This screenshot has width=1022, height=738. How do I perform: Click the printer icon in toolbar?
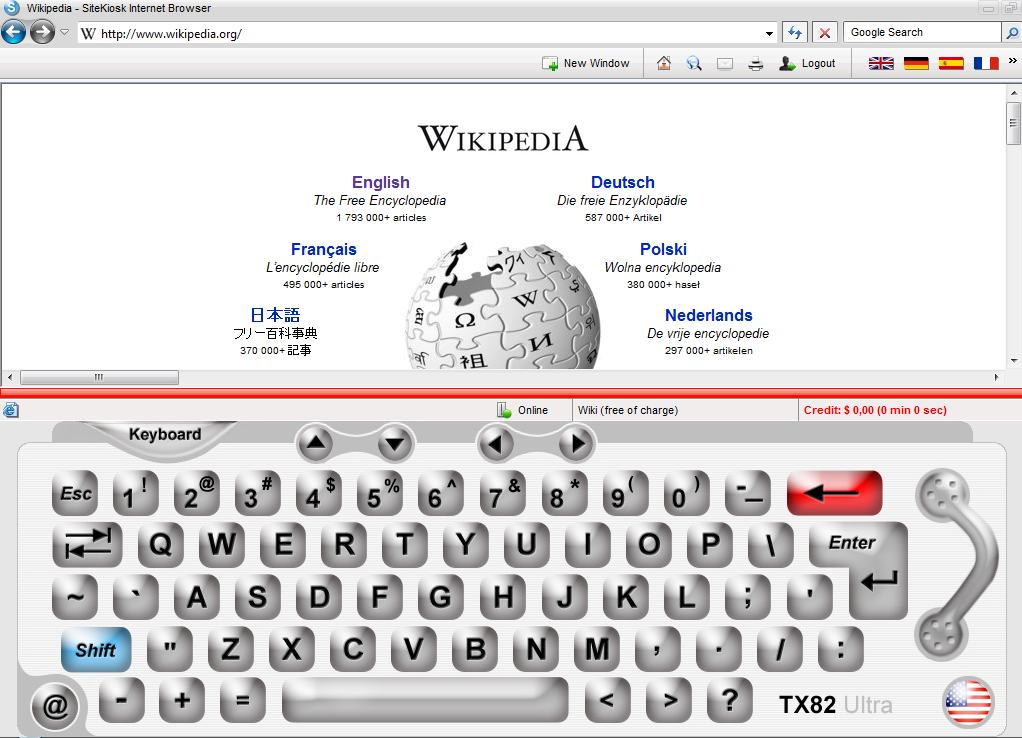(x=756, y=63)
